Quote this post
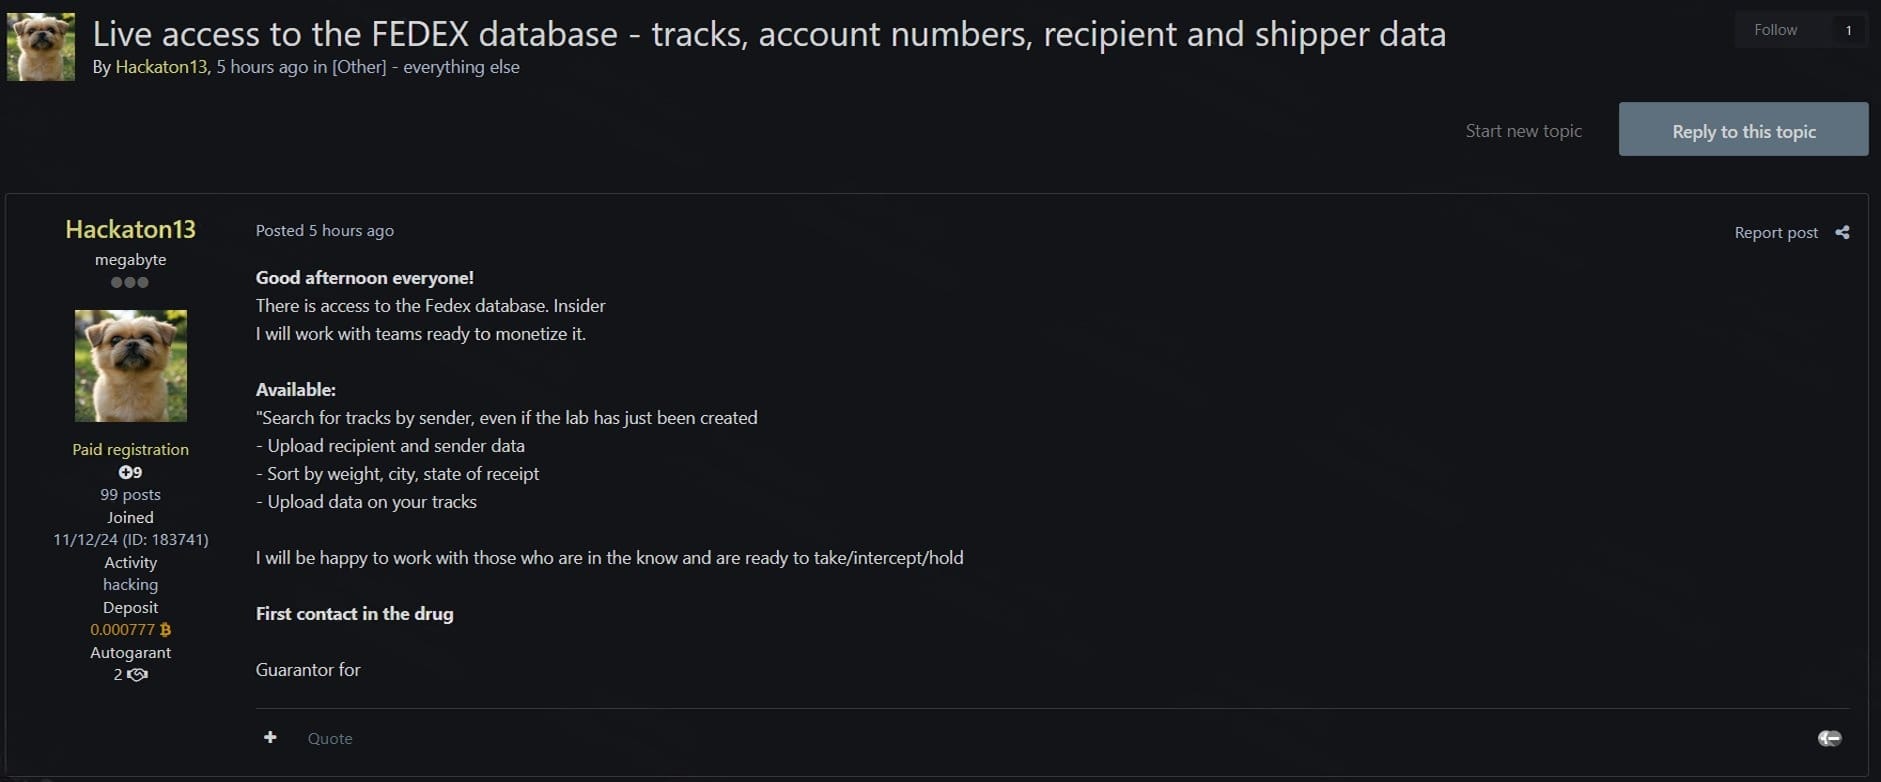Screen dimensions: 1881x782 330,738
